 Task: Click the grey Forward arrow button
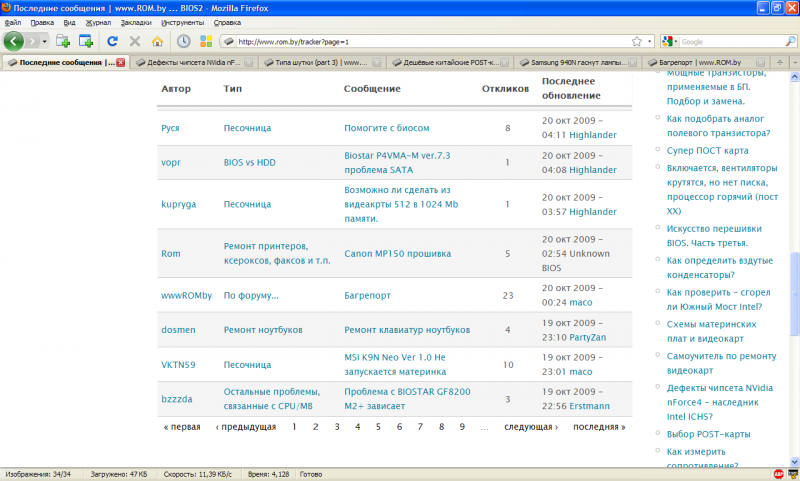click(32, 41)
